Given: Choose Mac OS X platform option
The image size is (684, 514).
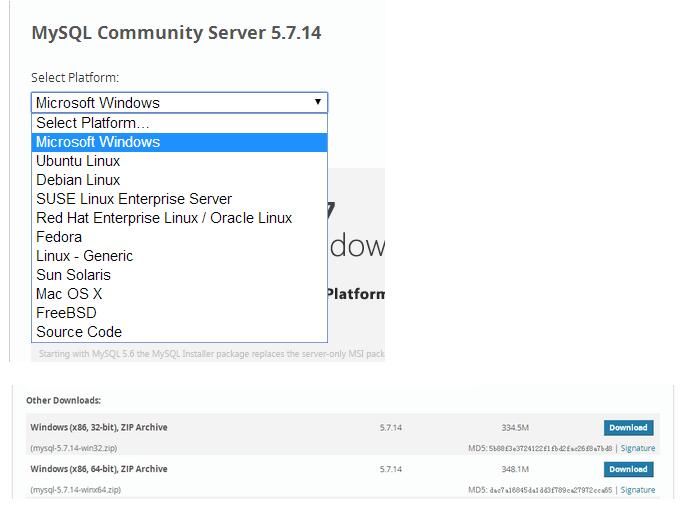Looking at the screenshot, I should tap(69, 294).
